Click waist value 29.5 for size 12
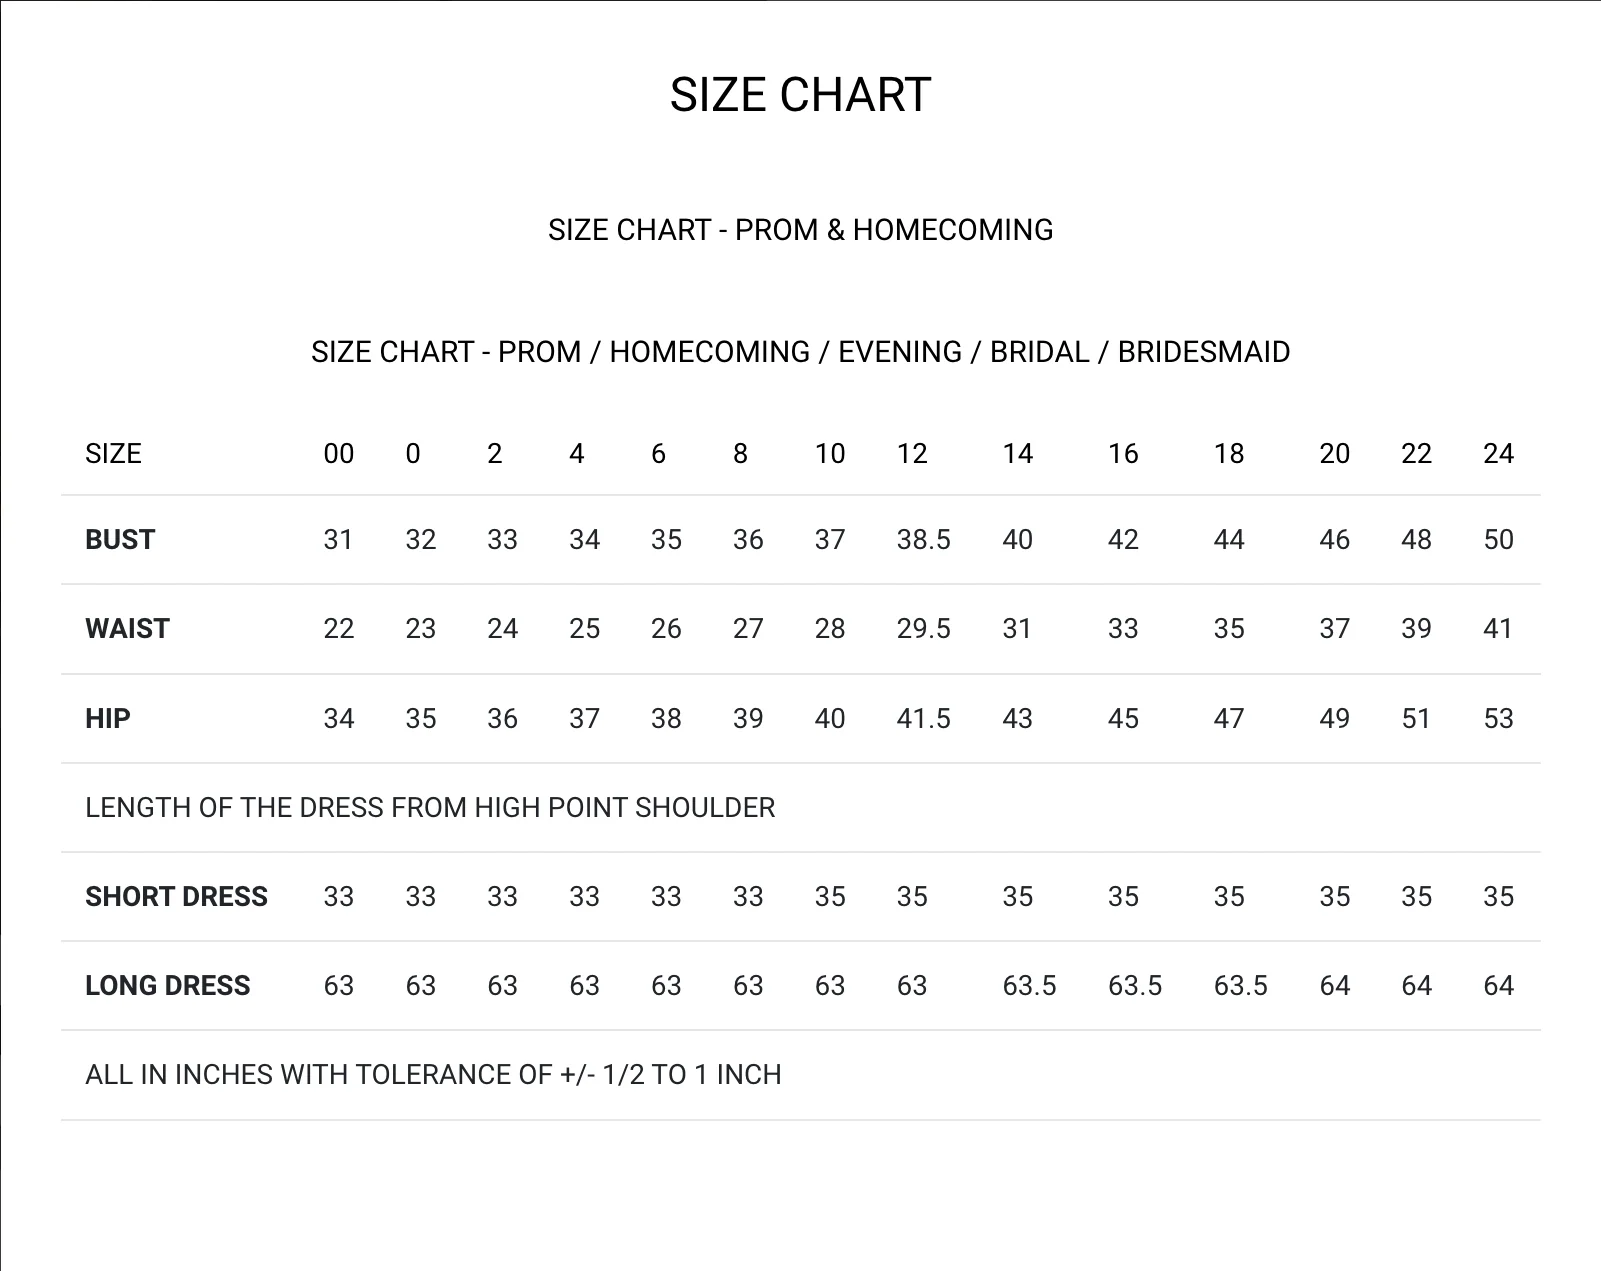Image resolution: width=1601 pixels, height=1271 pixels. 923,629
